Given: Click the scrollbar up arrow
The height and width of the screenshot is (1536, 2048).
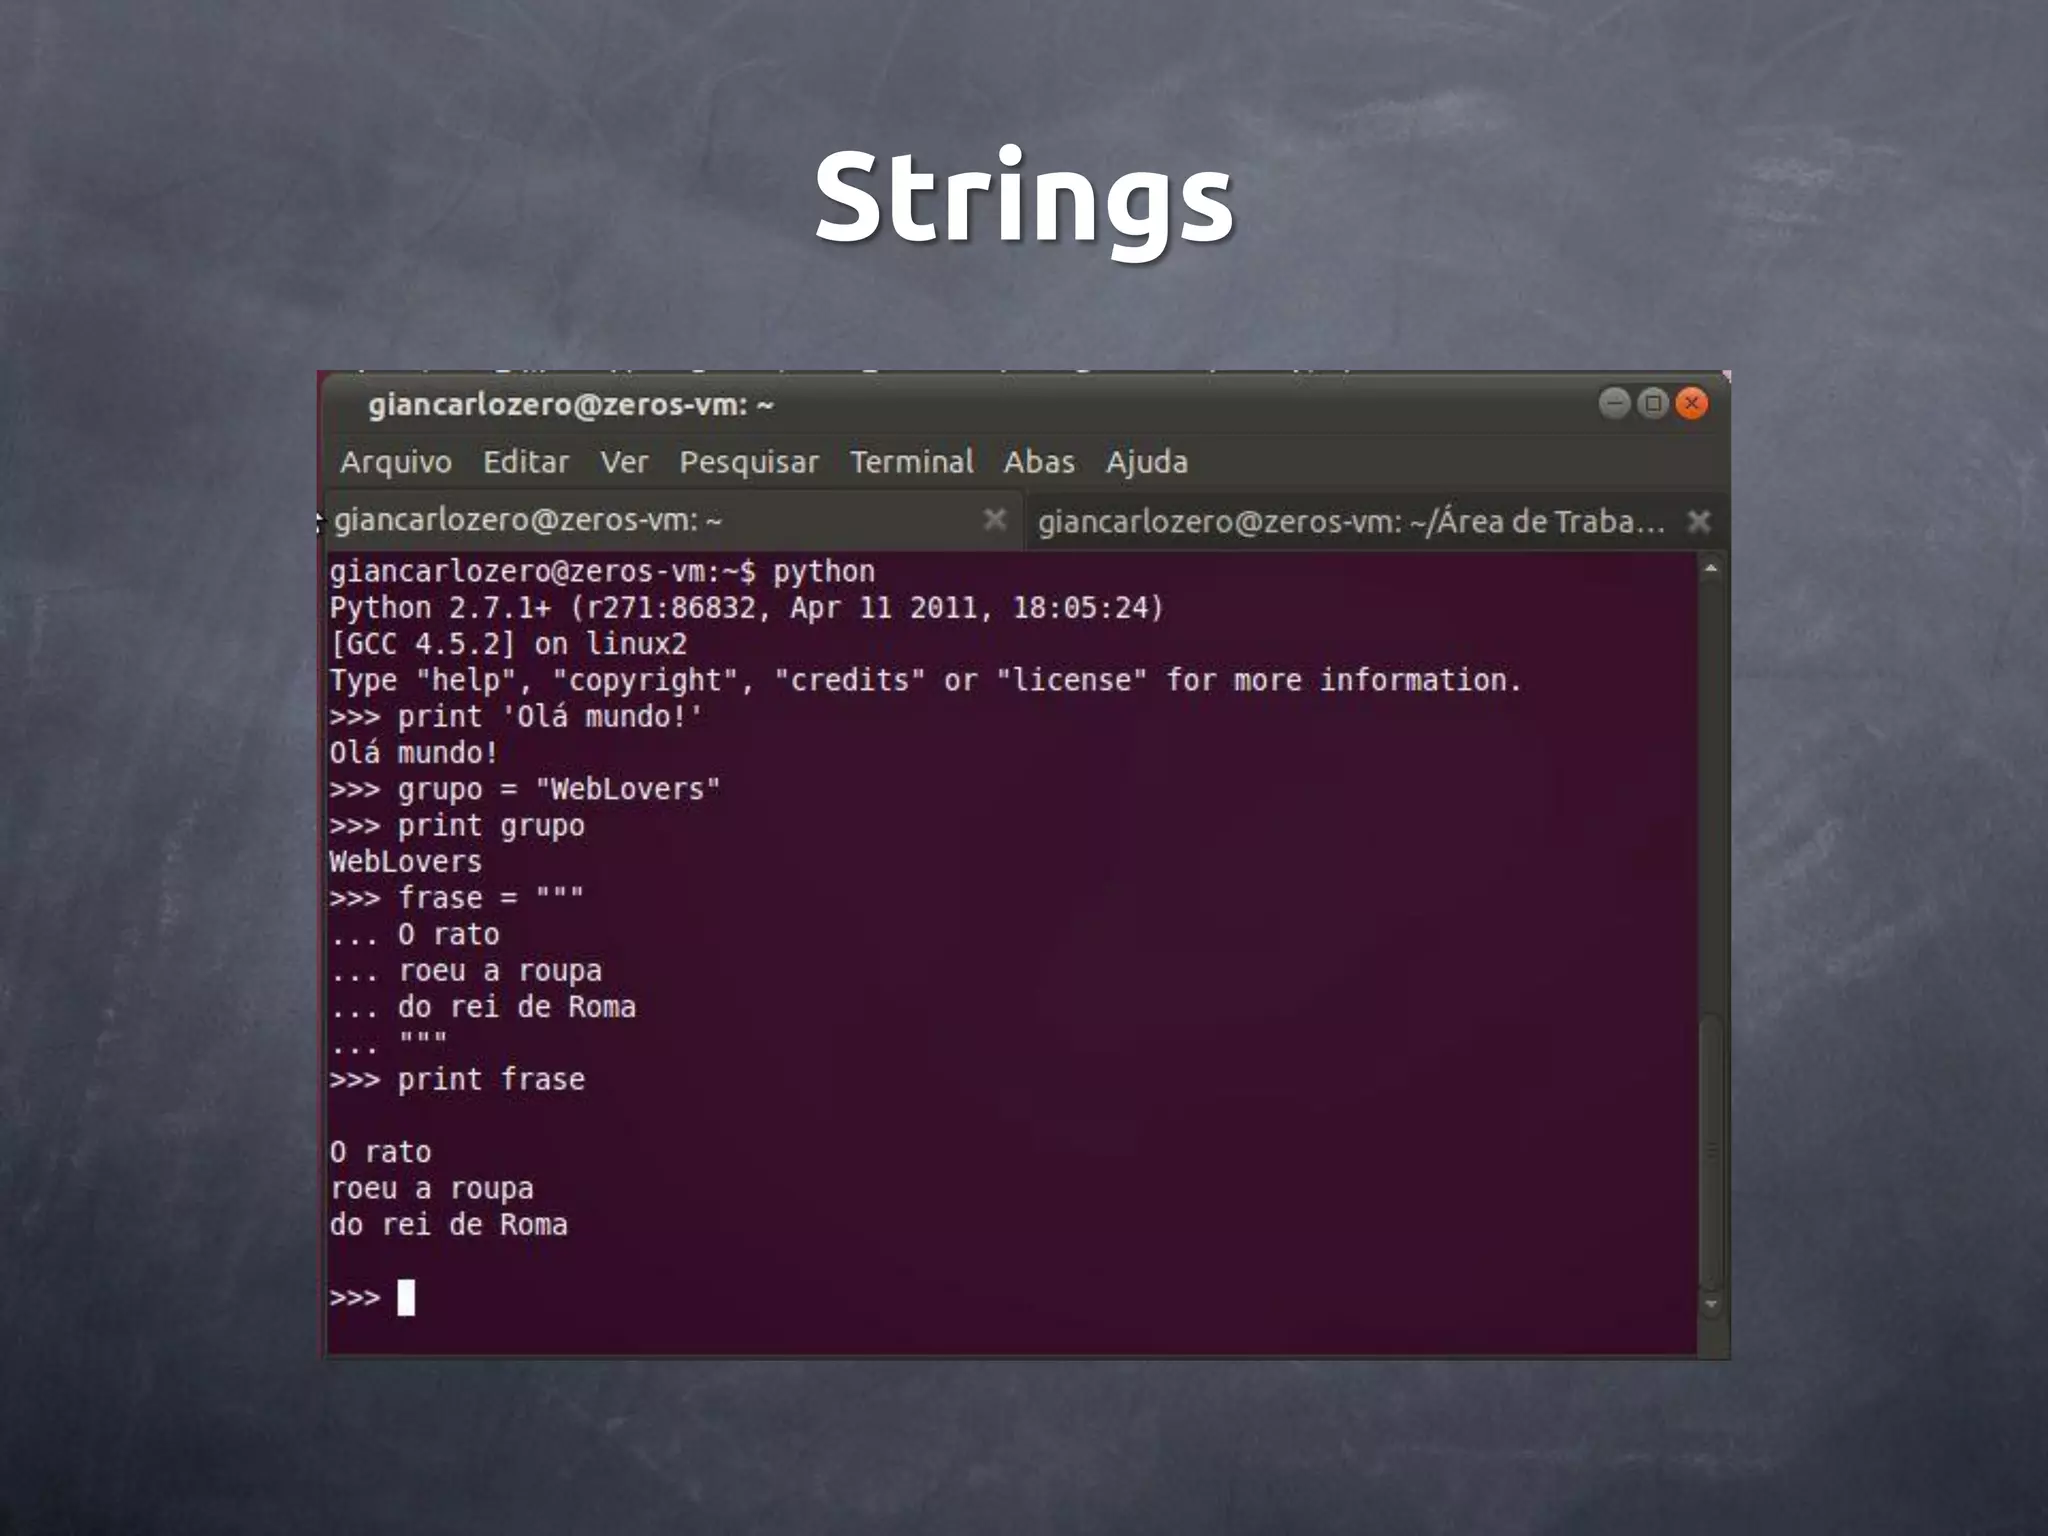Looking at the screenshot, I should pyautogui.click(x=1711, y=568).
